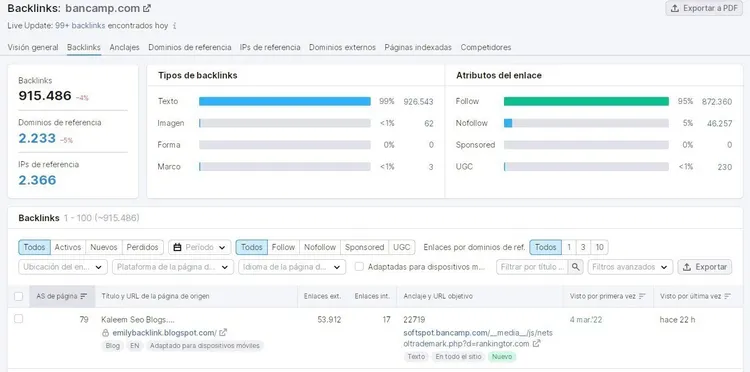Select the Activos filter toggle
This screenshot has width=750, height=372.
(x=67, y=247)
